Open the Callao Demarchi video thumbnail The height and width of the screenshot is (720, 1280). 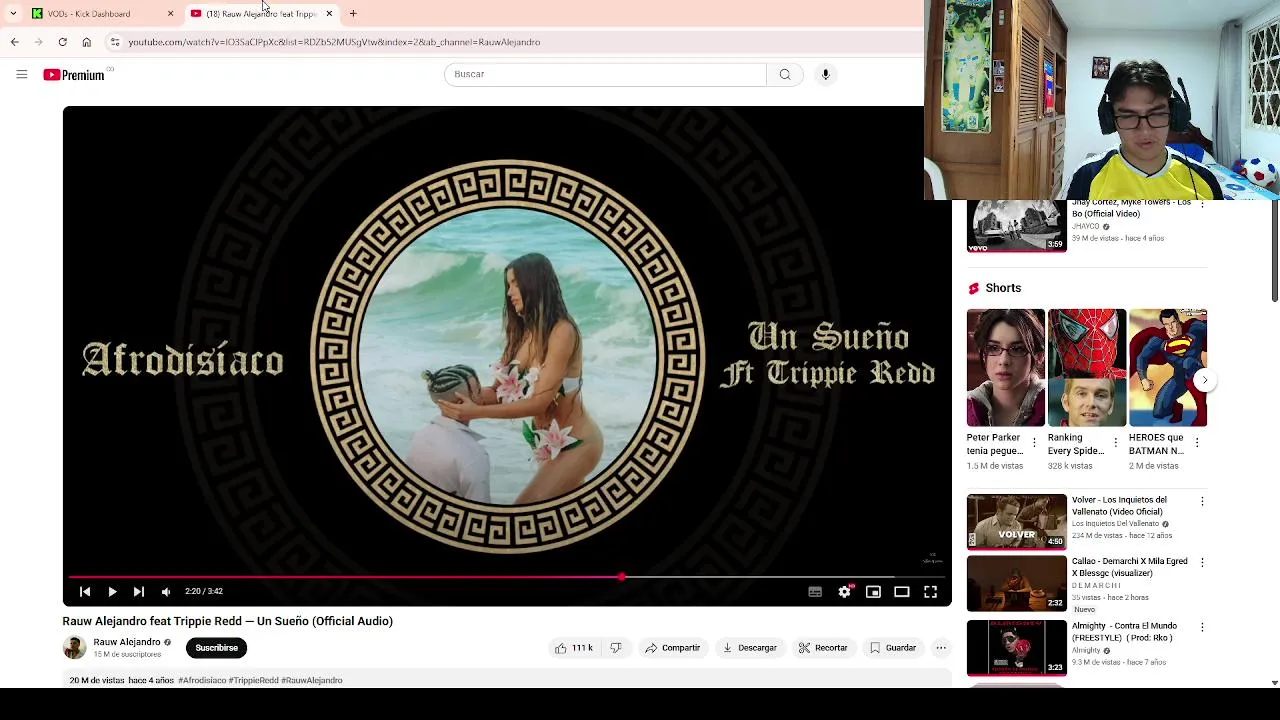pos(1017,583)
